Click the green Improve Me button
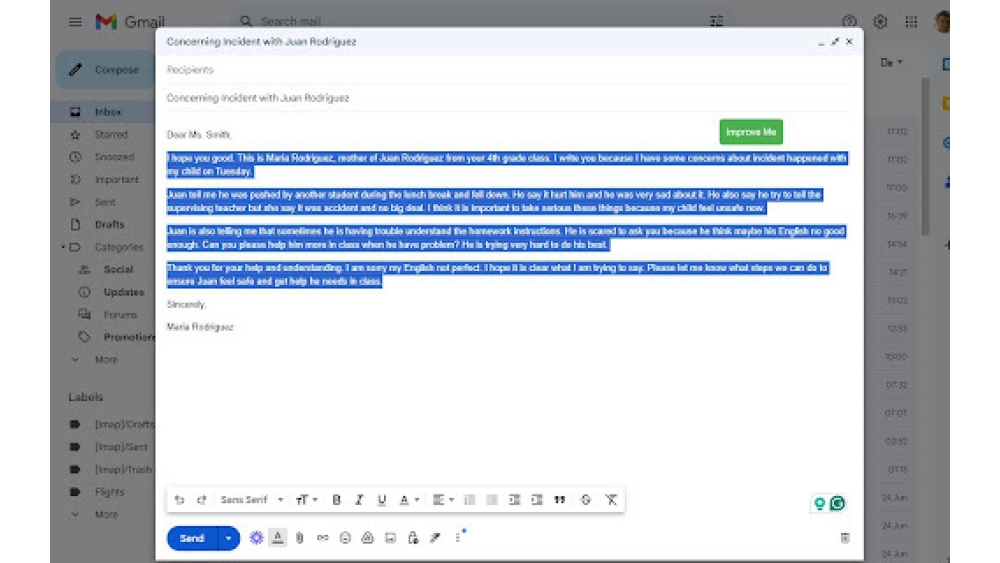This screenshot has height=563, width=1000. pos(751,132)
